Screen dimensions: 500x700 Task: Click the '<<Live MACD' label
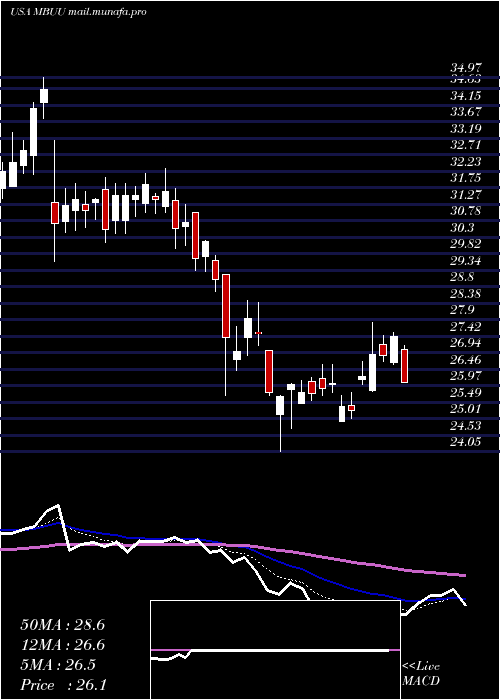421,674
